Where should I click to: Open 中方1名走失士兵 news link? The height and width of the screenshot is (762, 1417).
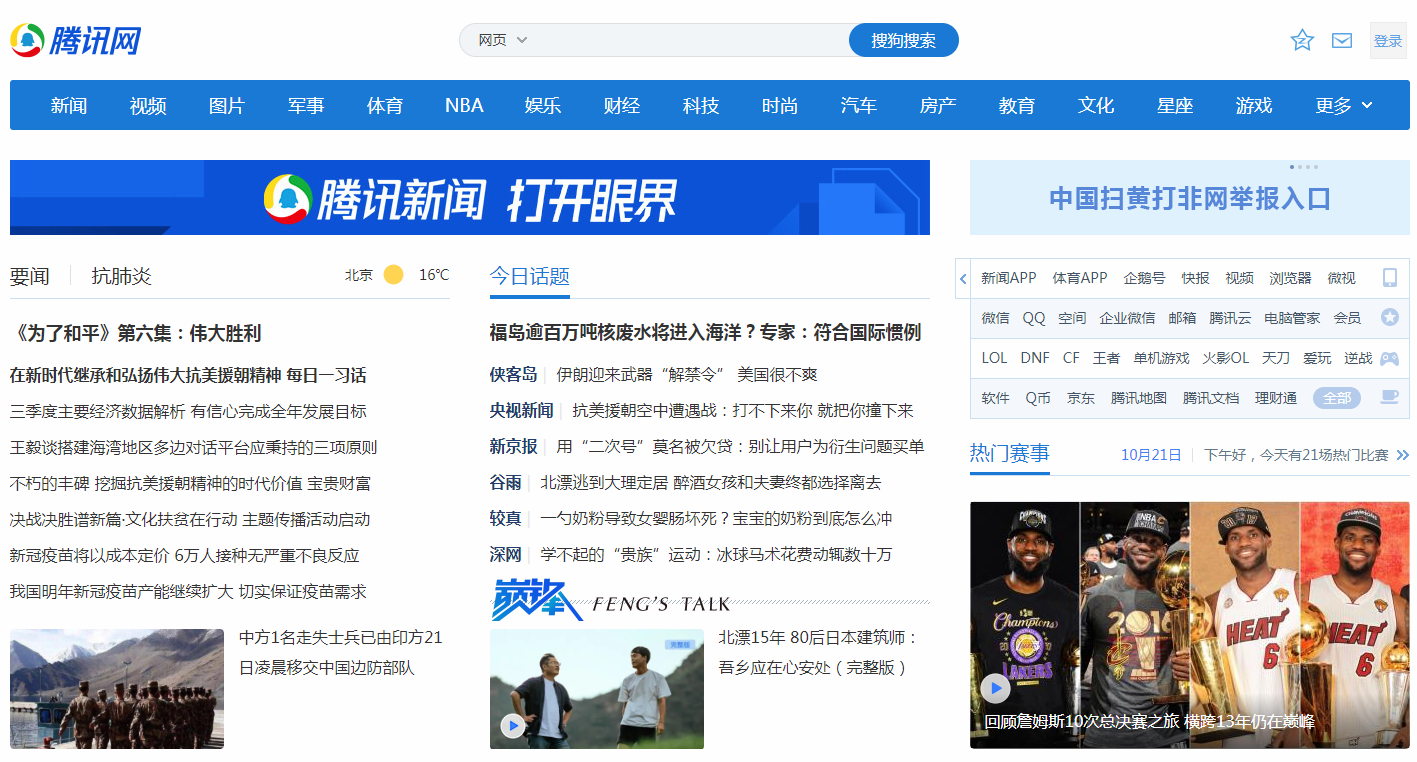coord(340,652)
